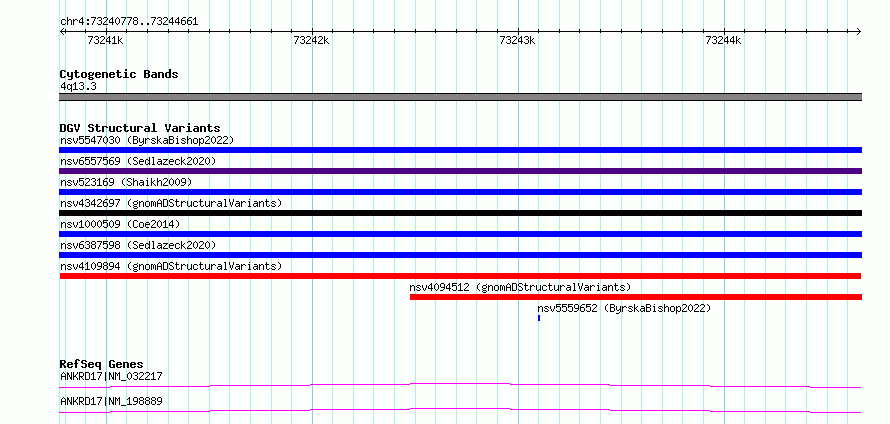Click the nsv6387598 (Sedlazeck2020) label
The image size is (890, 424).
[138, 245]
